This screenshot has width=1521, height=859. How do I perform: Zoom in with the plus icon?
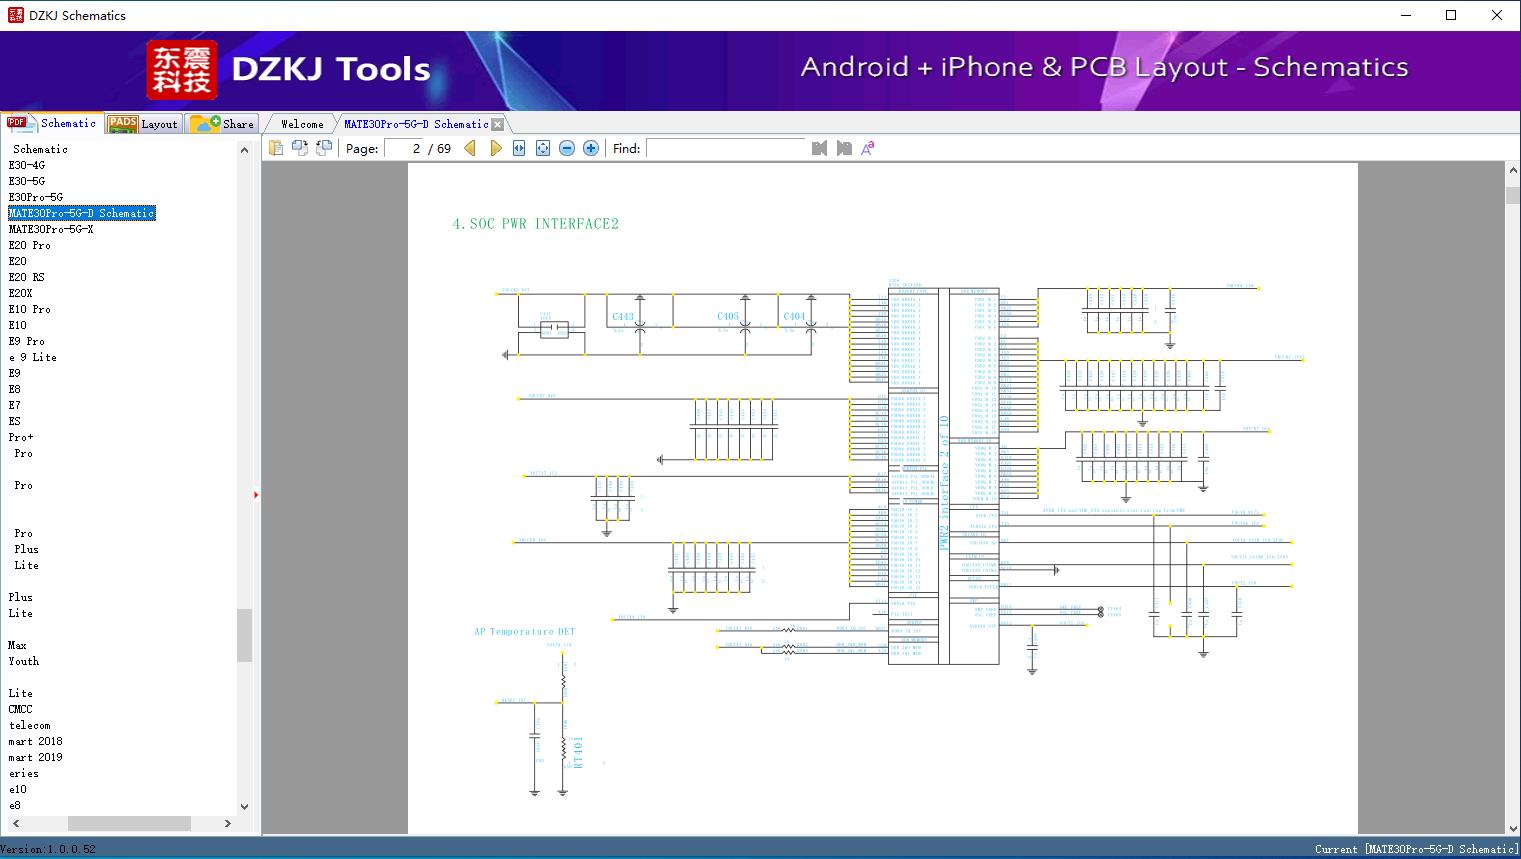point(591,148)
